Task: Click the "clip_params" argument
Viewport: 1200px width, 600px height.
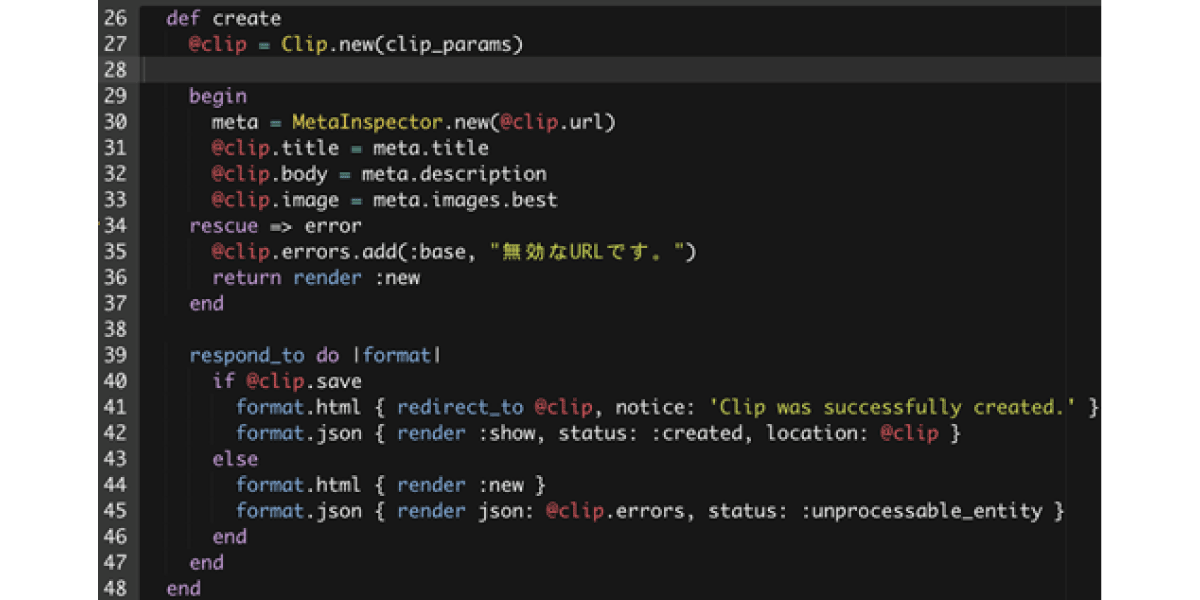Action: 449,45
